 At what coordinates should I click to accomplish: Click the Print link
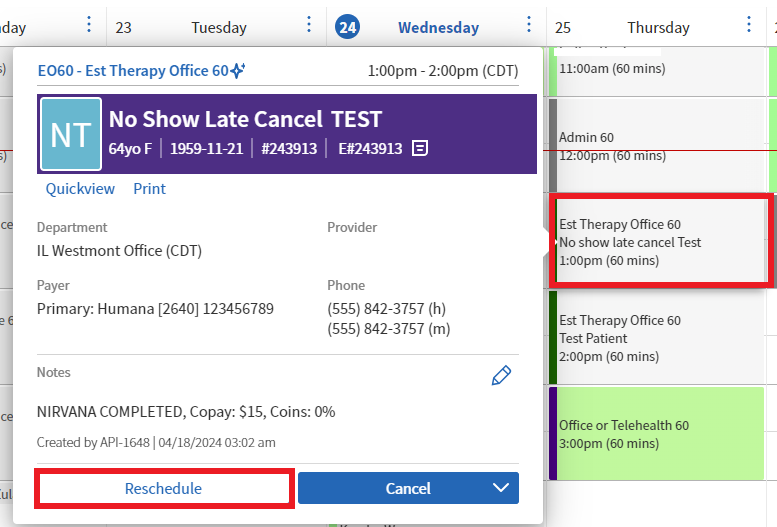(150, 189)
